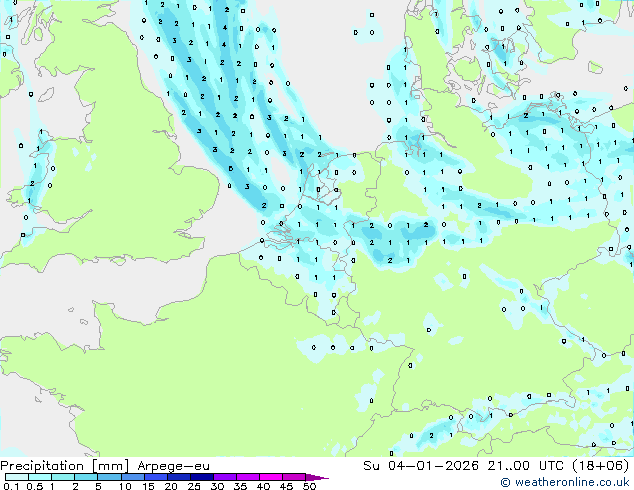
Task: Select the 25 to 30 mm dark navy swatch
Action: coord(202,477)
